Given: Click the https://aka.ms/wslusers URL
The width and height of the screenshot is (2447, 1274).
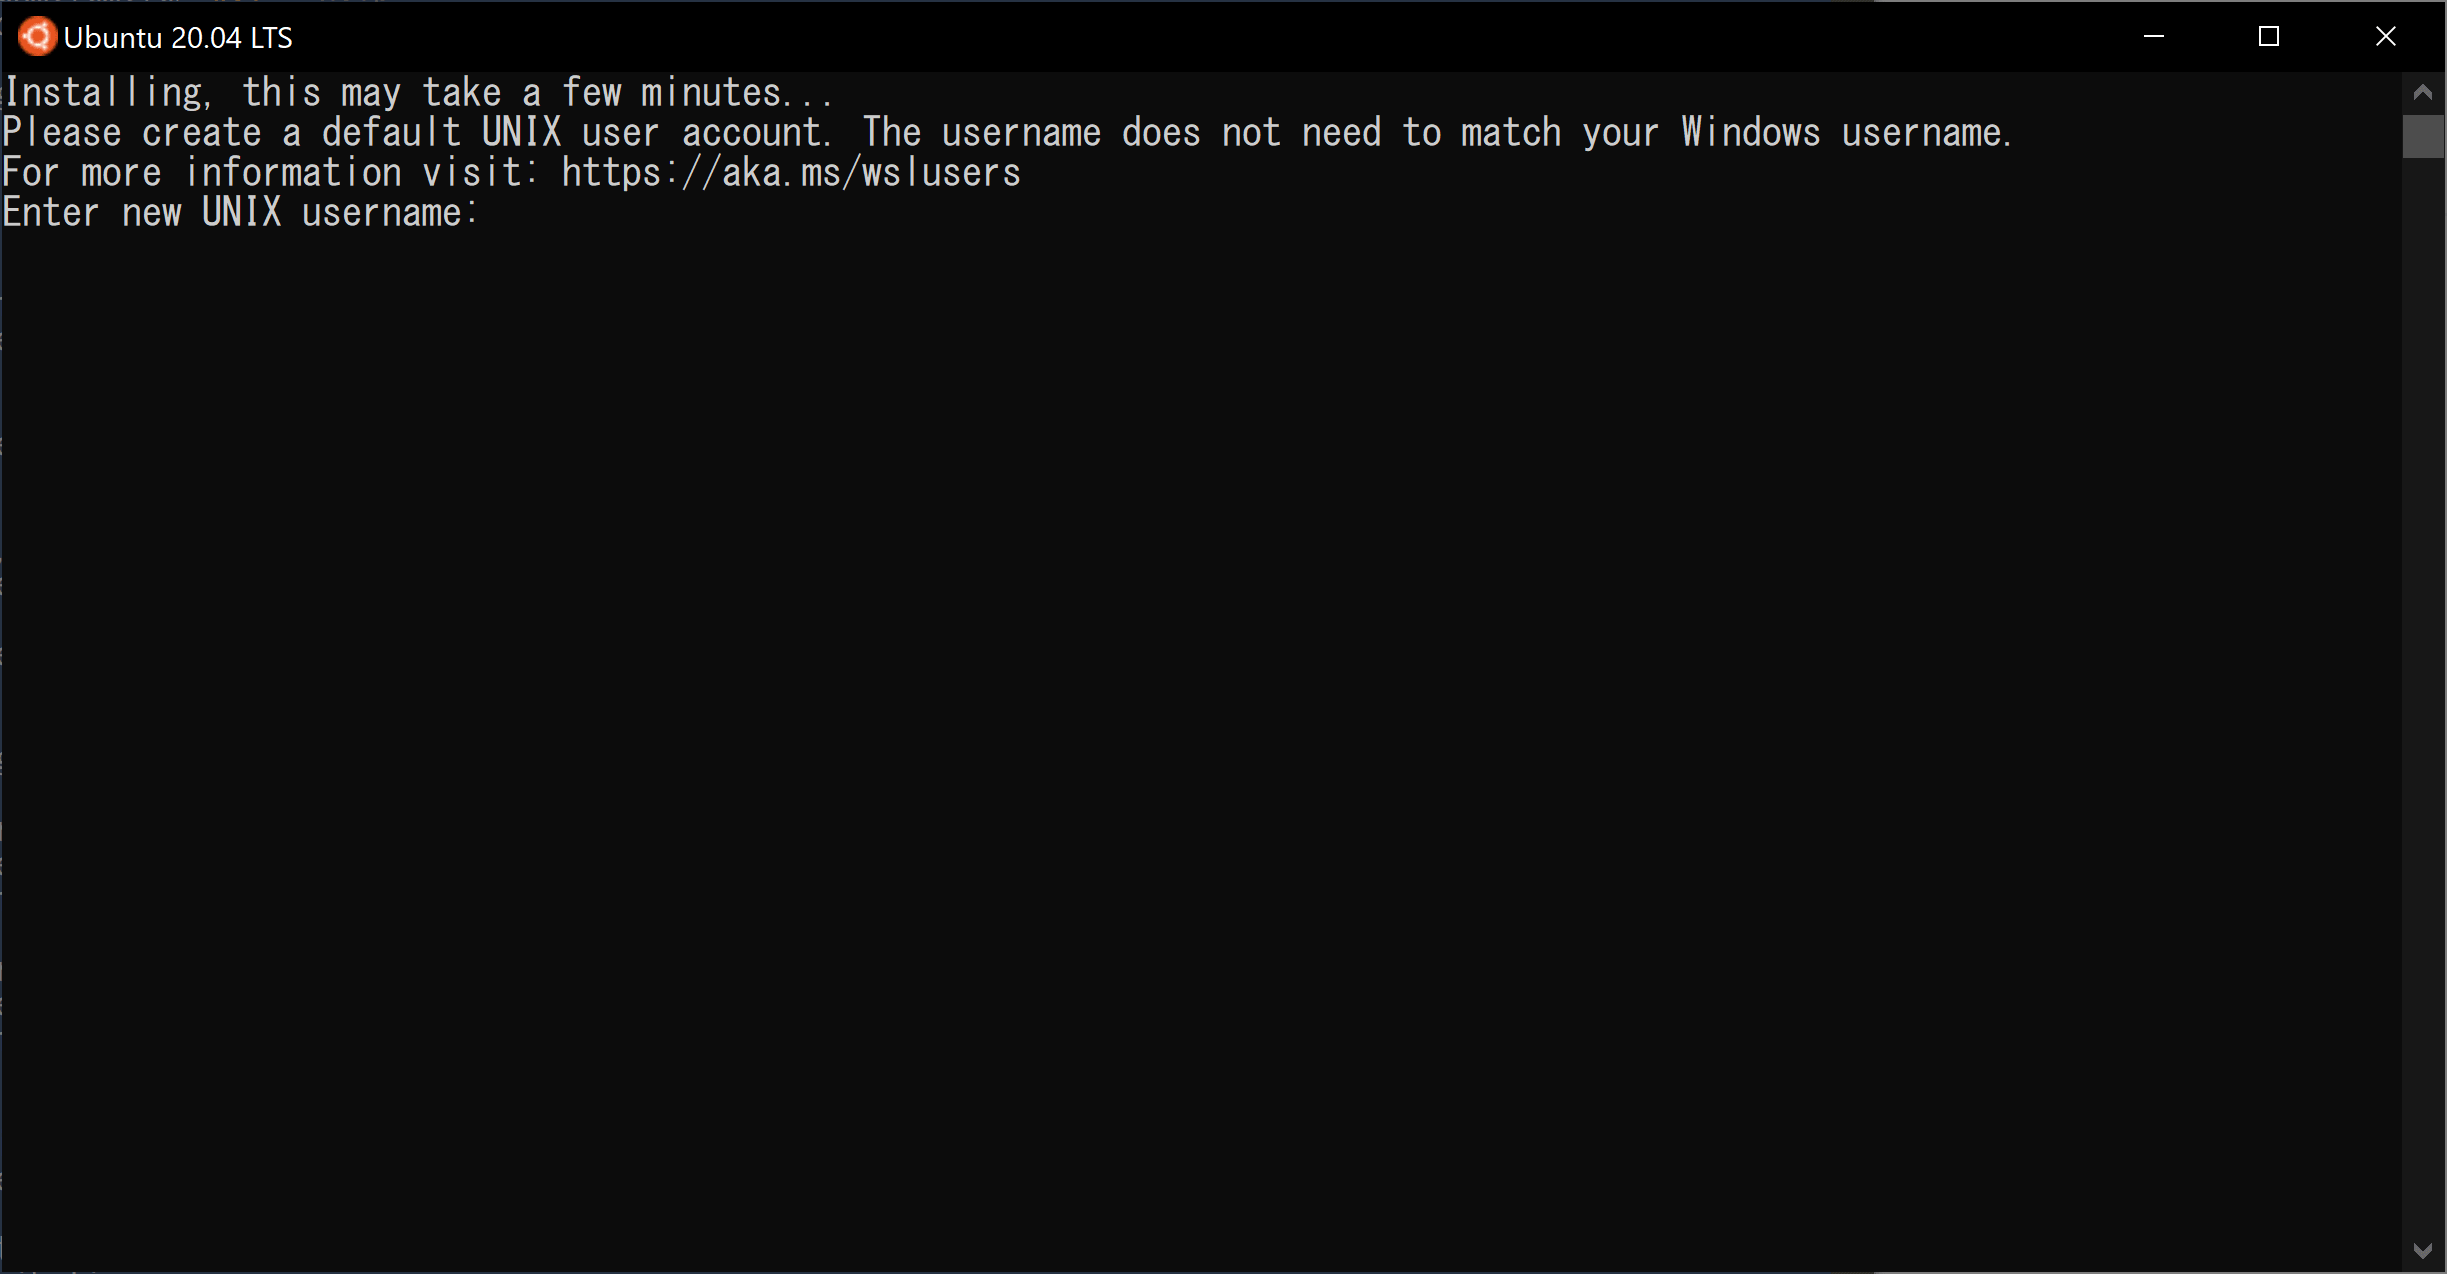Looking at the screenshot, I should [x=791, y=173].
